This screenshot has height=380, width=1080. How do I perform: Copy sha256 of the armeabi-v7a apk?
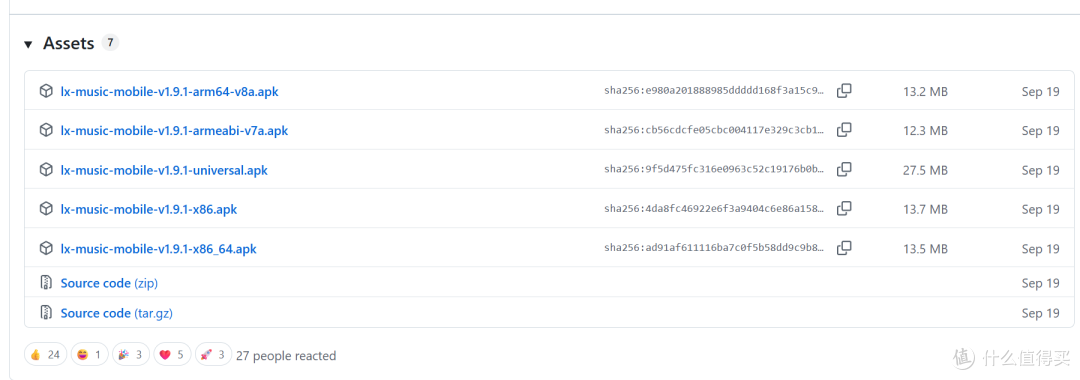coord(844,130)
